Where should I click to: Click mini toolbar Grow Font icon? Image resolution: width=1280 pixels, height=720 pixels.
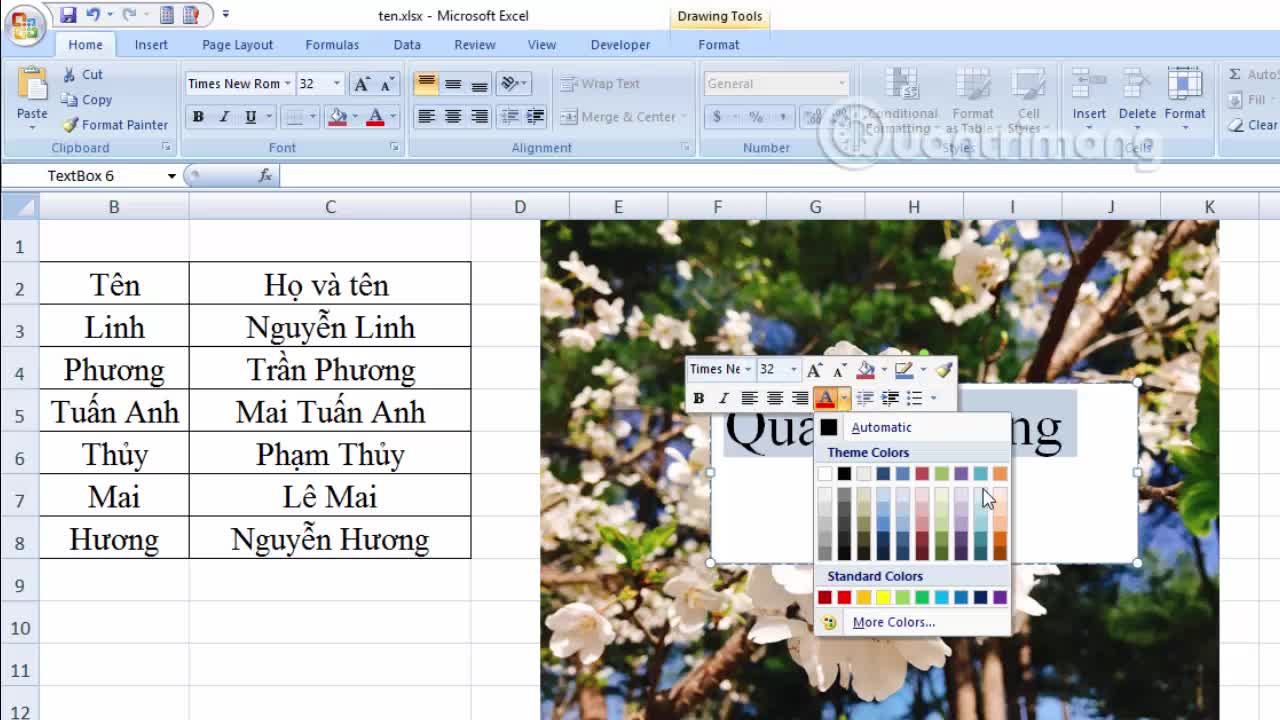pos(815,370)
